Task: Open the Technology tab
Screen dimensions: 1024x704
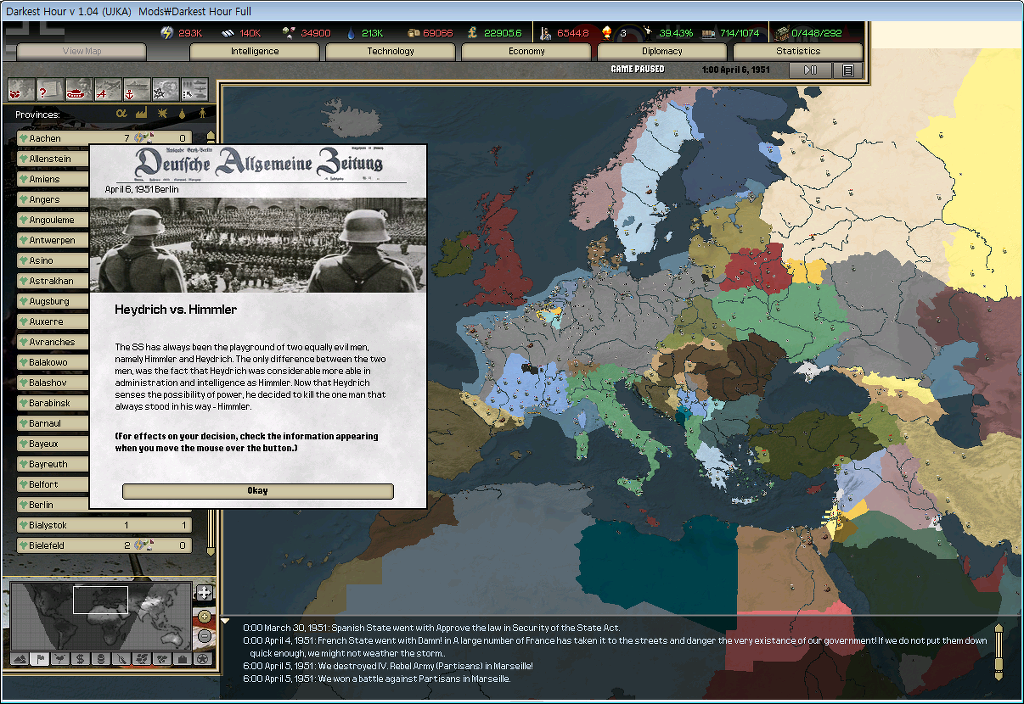Action: [x=391, y=51]
